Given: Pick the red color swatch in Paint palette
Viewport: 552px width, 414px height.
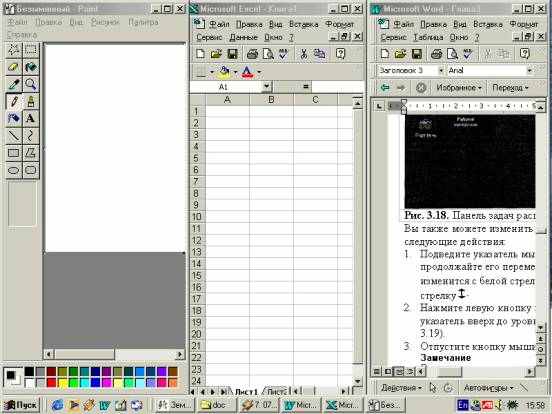Looking at the screenshot, I should (51, 382).
